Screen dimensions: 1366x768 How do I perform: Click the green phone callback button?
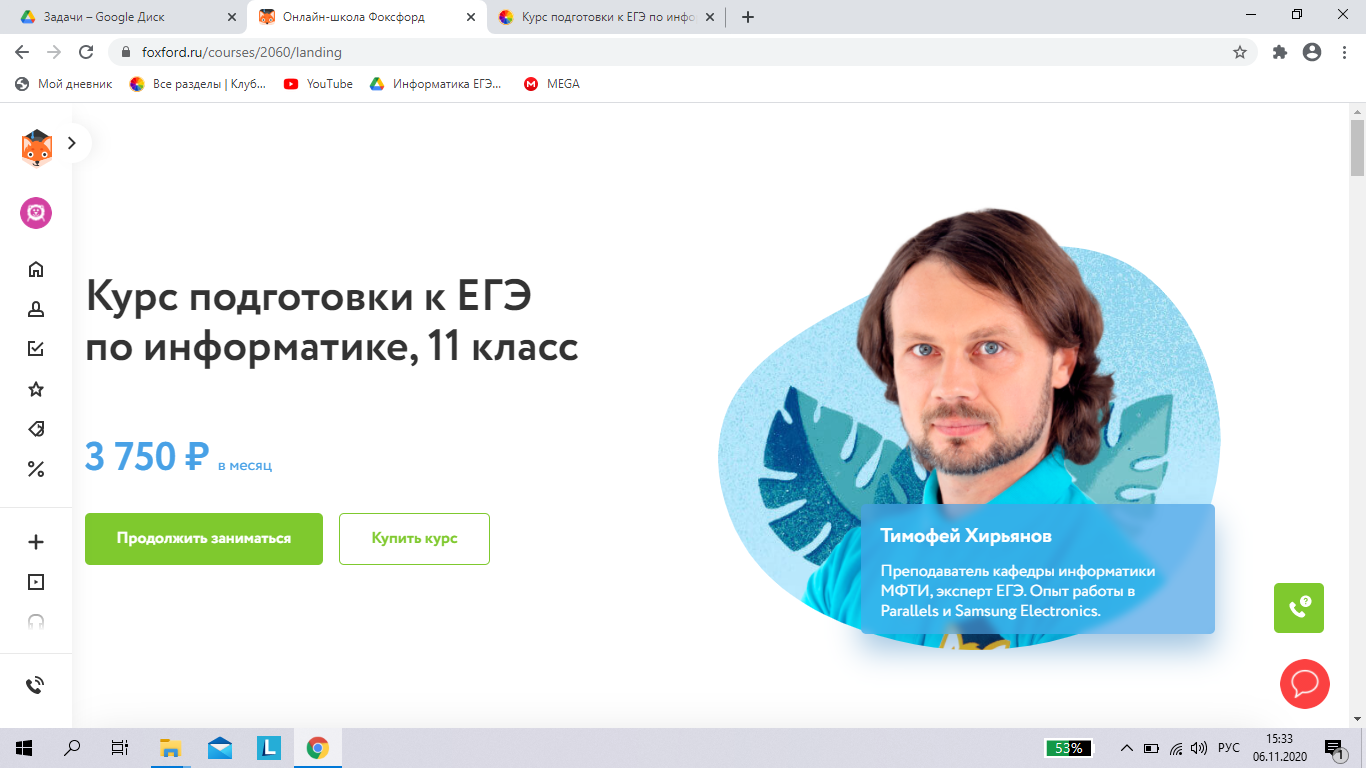(1298, 608)
